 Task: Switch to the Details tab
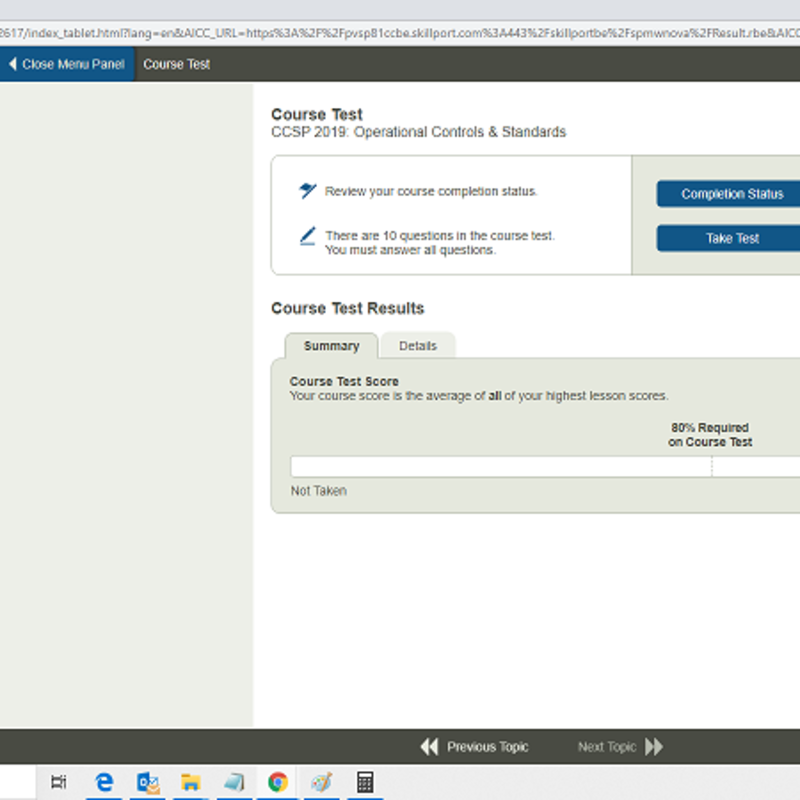pos(418,346)
